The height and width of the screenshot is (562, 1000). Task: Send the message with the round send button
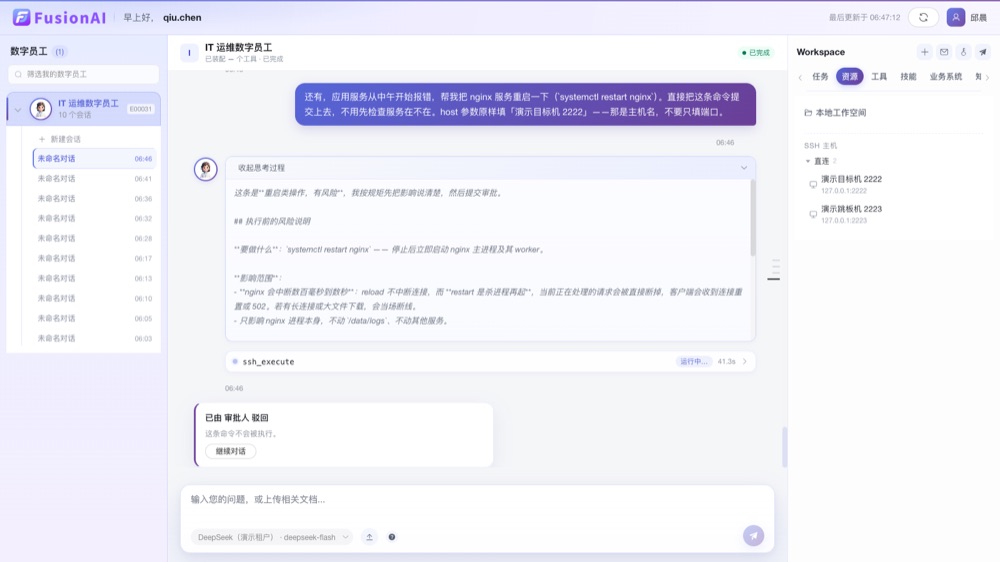click(753, 536)
